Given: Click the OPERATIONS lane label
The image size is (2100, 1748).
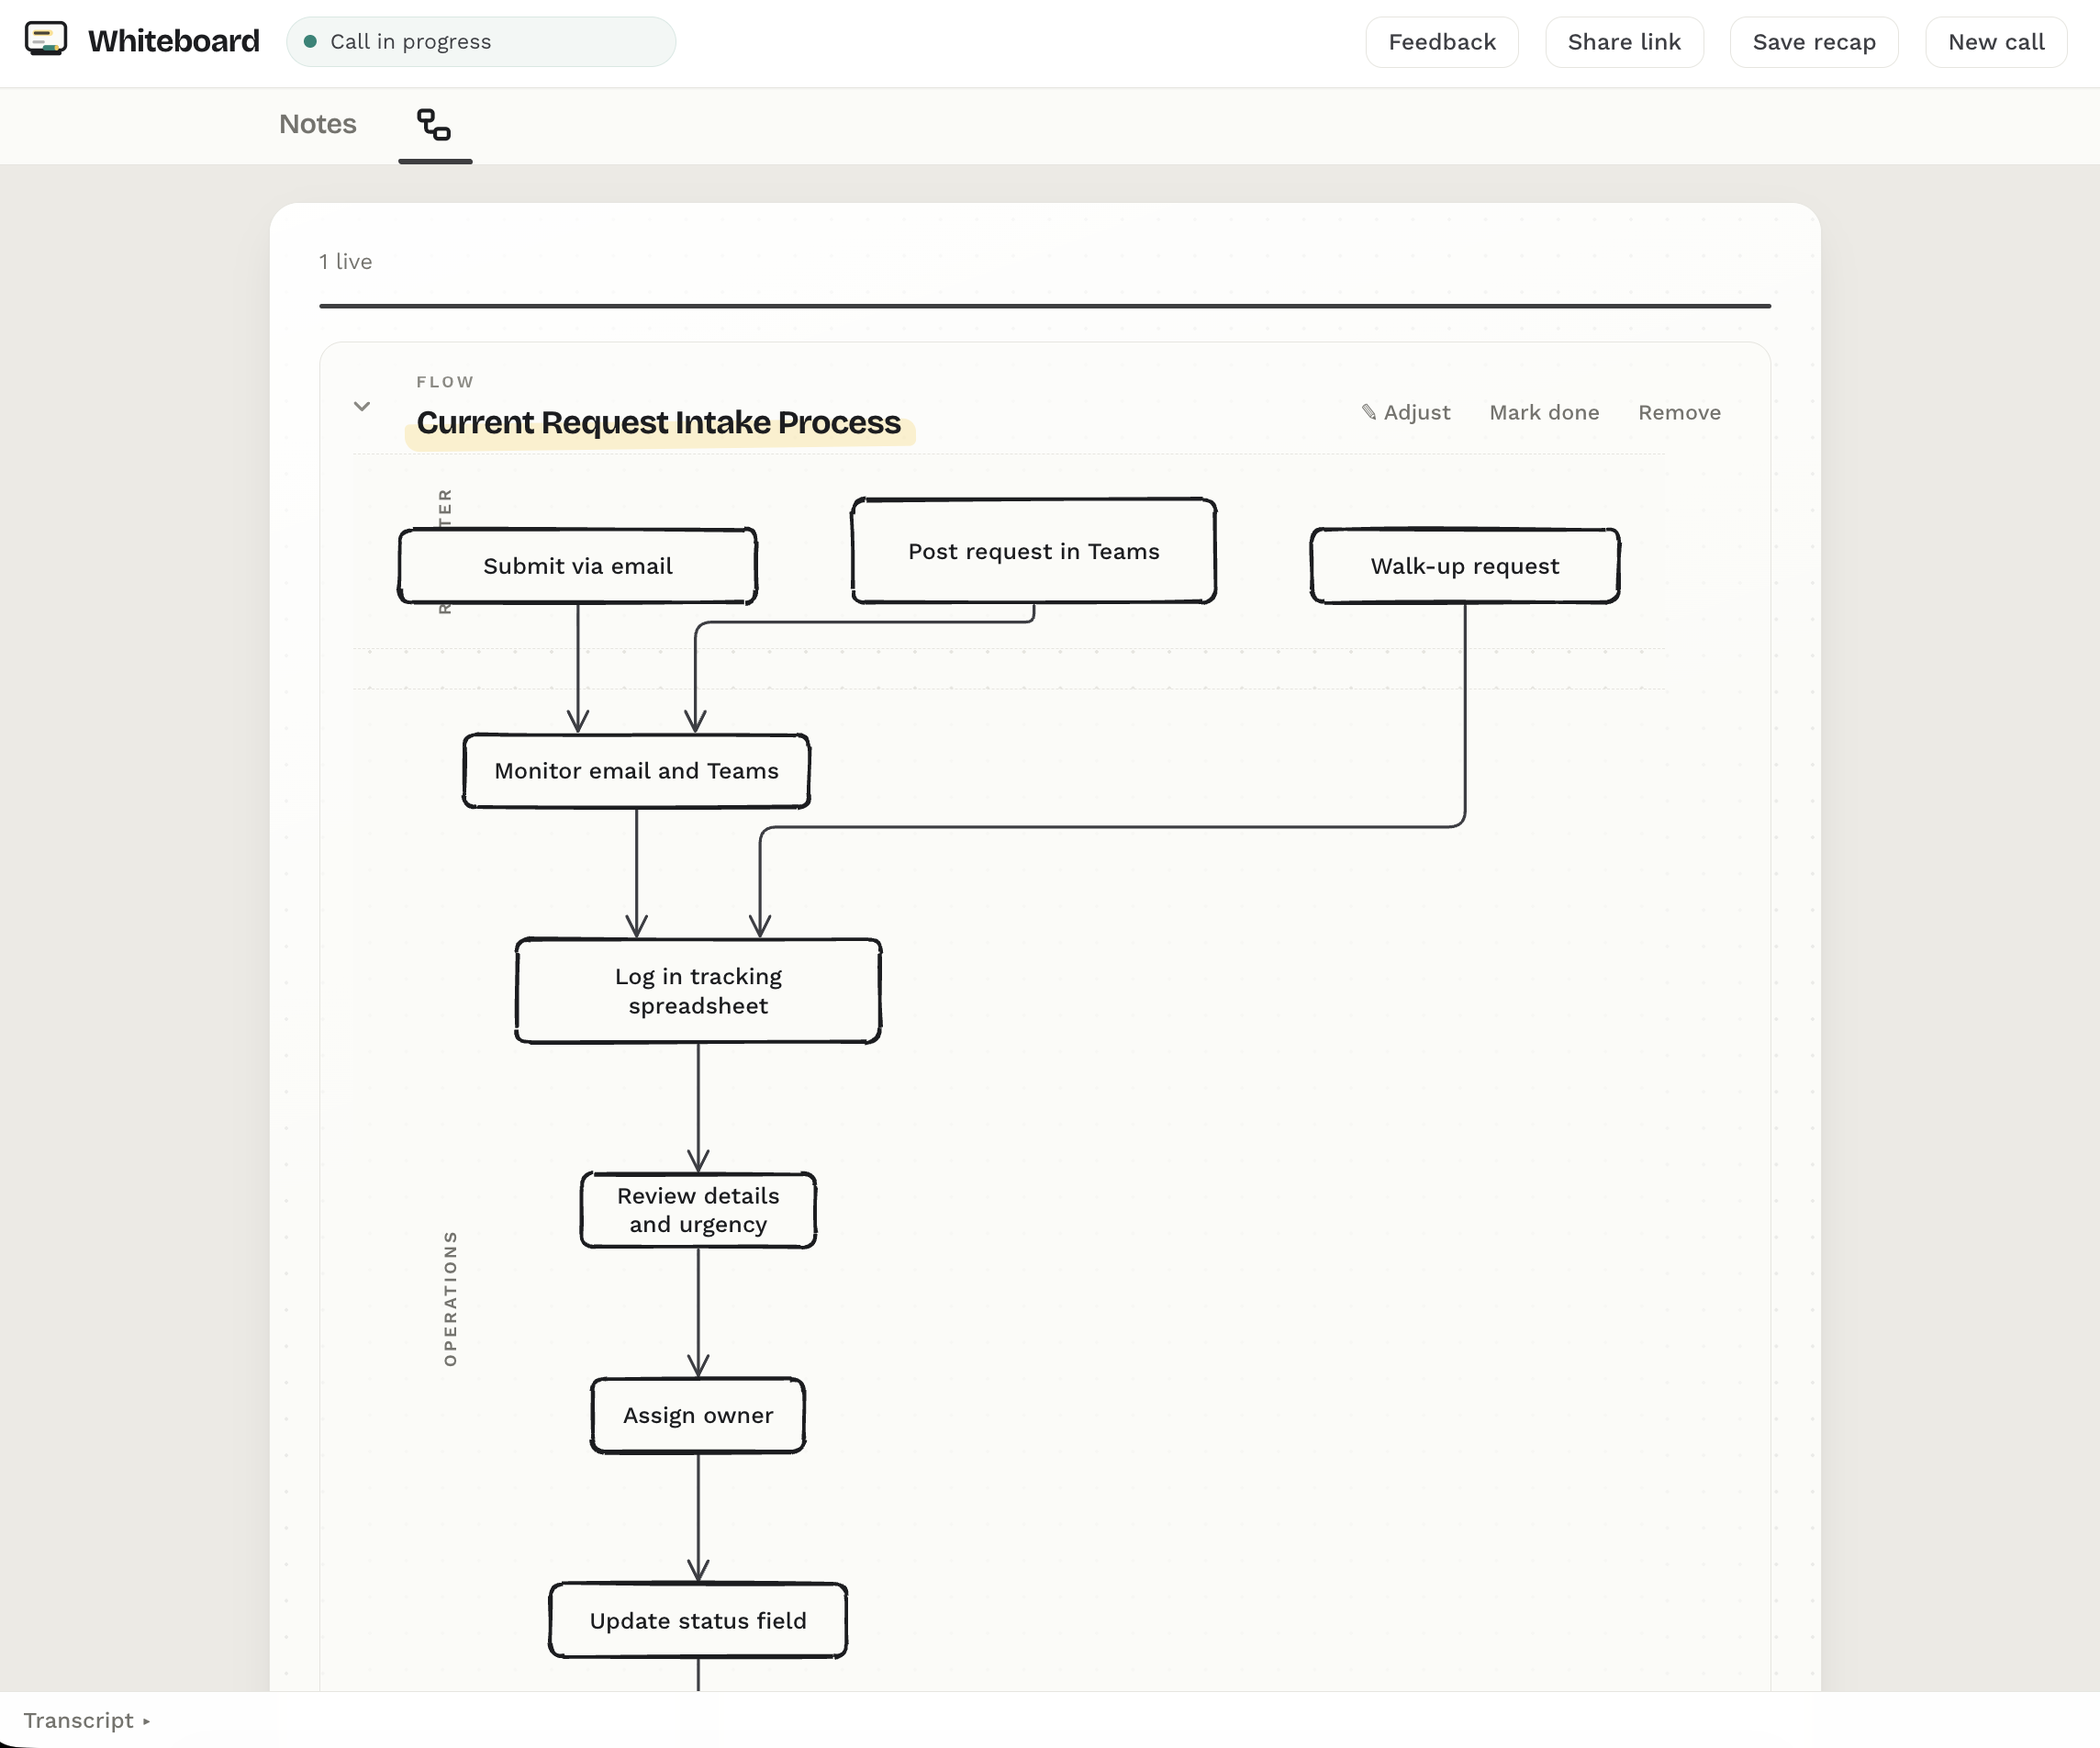Looking at the screenshot, I should tap(450, 1298).
